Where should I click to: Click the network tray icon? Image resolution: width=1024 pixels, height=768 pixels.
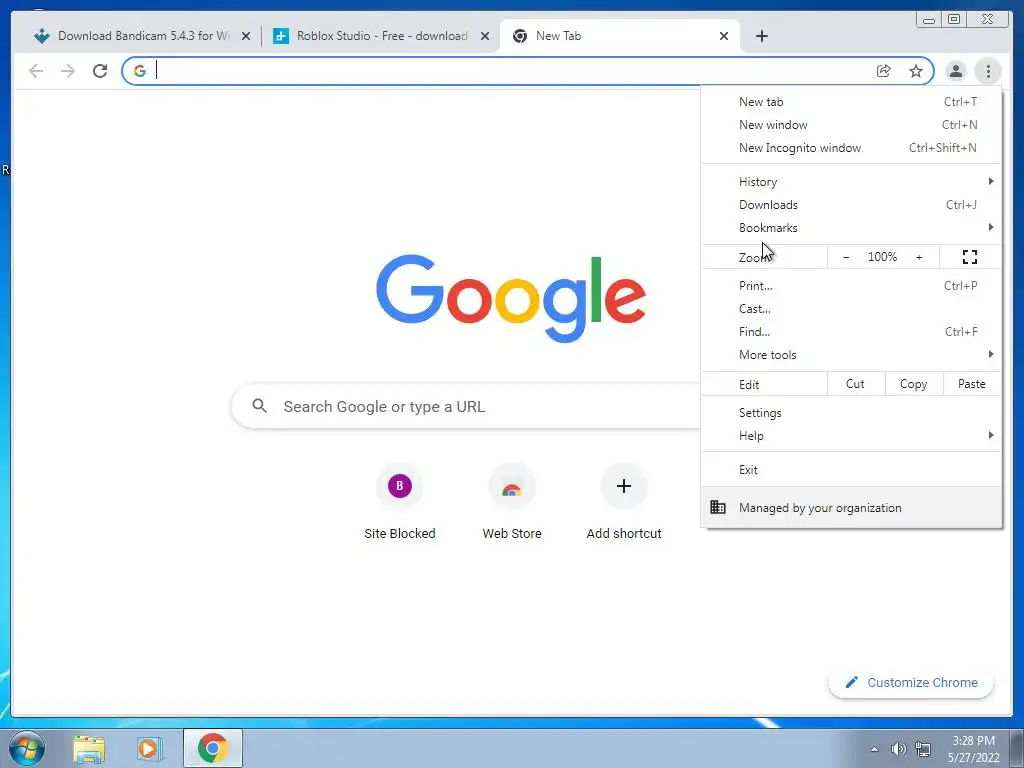923,748
